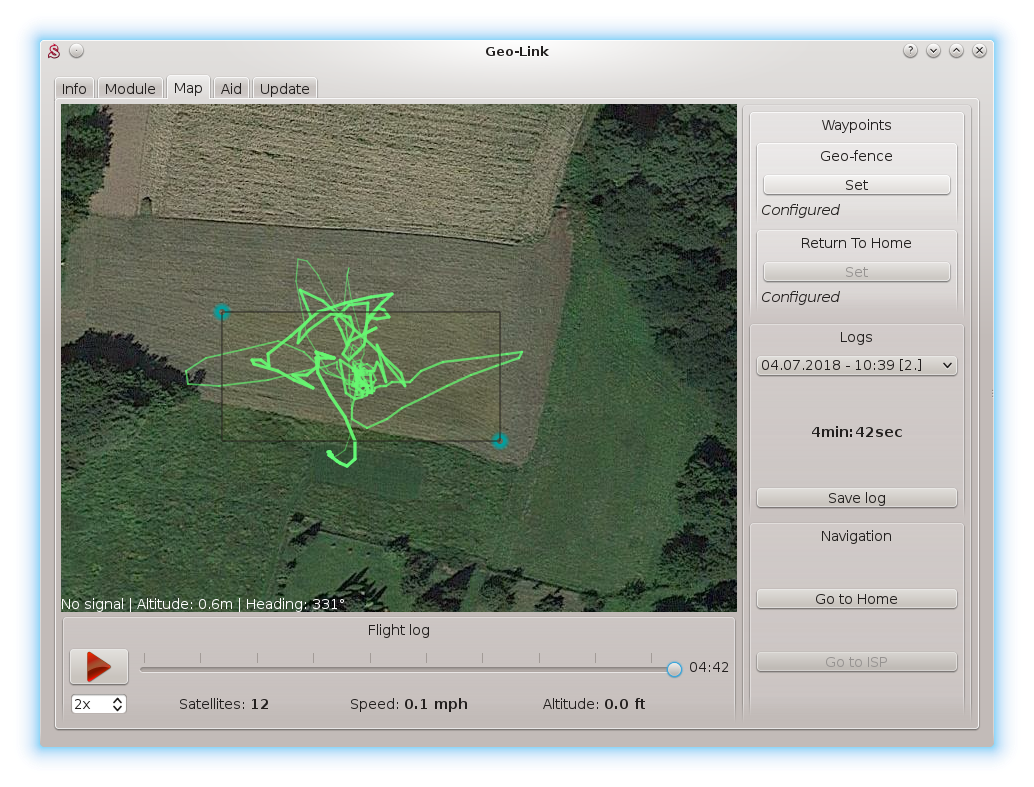Click the shade (down arrow) title bar button
This screenshot has width=1034, height=787.
point(933,51)
